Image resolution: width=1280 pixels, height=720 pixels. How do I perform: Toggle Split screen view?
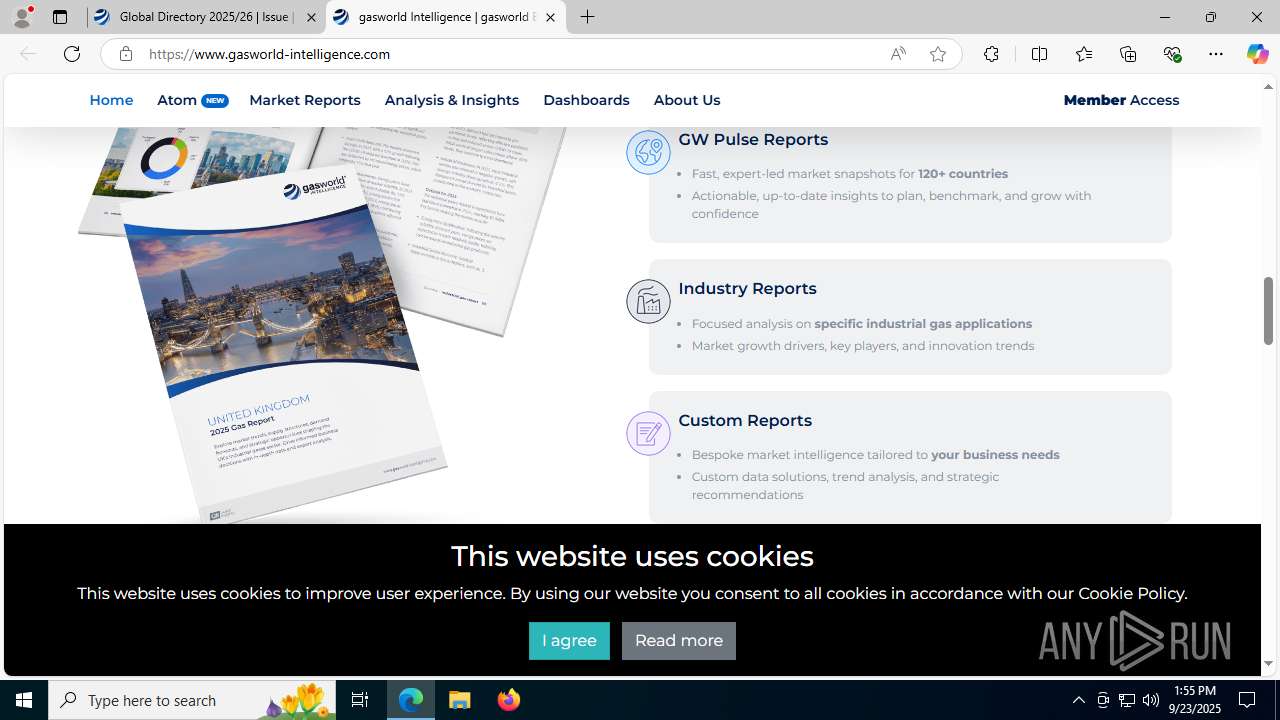tap(1039, 54)
